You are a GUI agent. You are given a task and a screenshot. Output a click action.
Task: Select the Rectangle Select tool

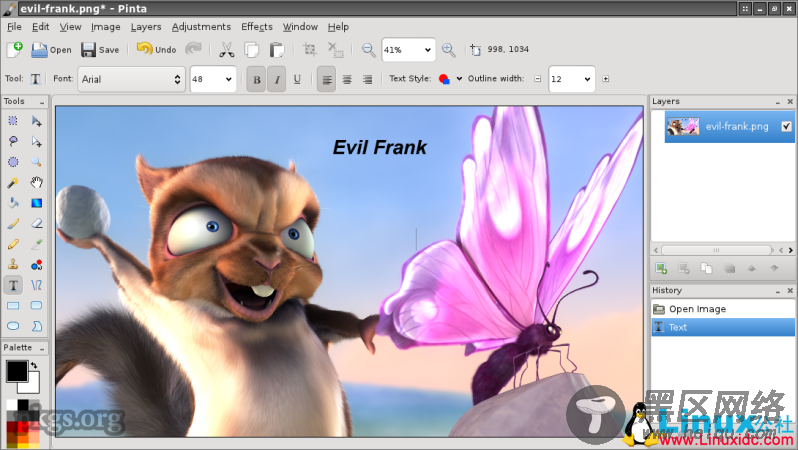click(13, 121)
